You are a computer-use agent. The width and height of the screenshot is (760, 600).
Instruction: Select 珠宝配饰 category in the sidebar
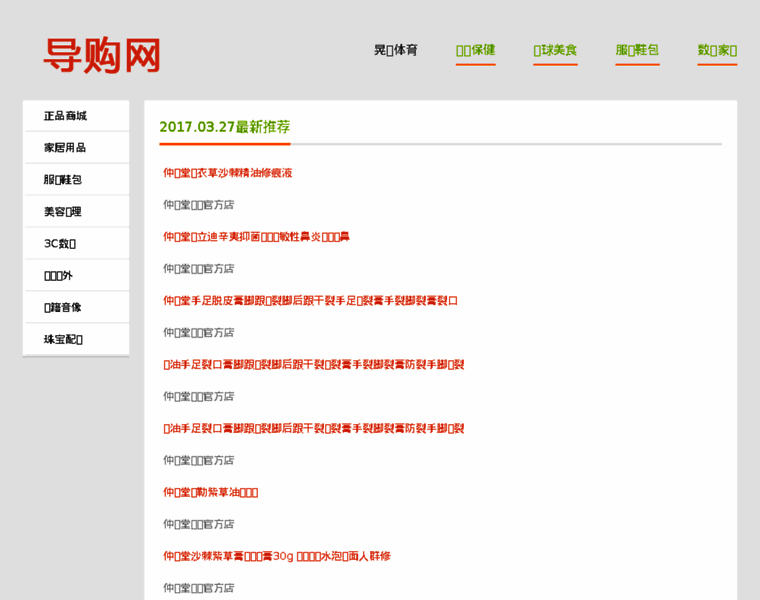[77, 340]
